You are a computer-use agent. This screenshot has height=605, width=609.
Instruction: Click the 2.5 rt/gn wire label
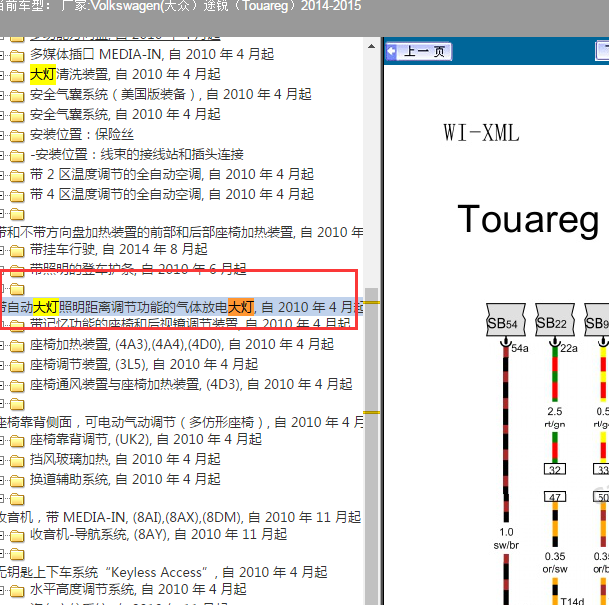tap(555, 417)
